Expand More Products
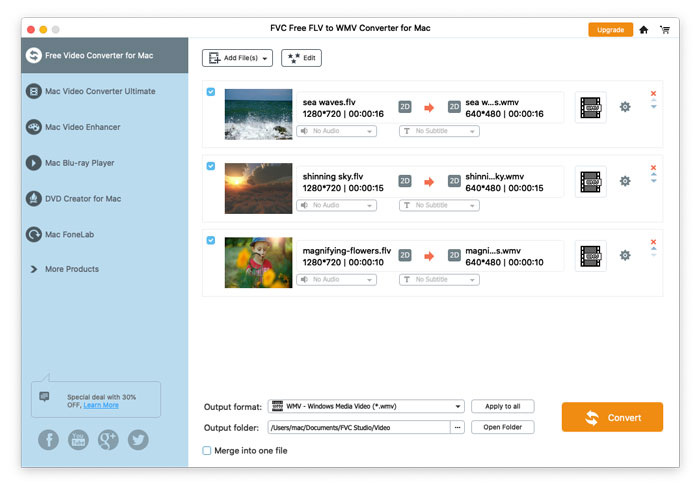This screenshot has width=700, height=491. [x=65, y=269]
